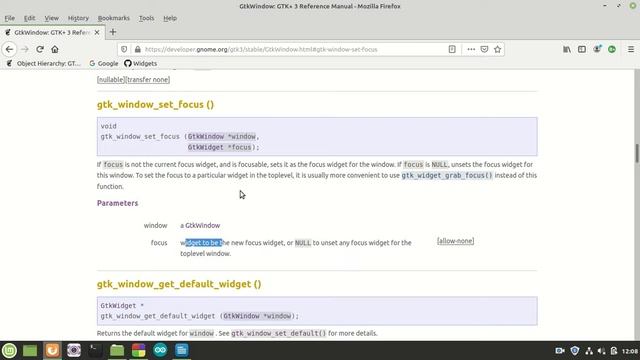
Task: Open GtkWidget *focus type link
Action: click(x=220, y=147)
